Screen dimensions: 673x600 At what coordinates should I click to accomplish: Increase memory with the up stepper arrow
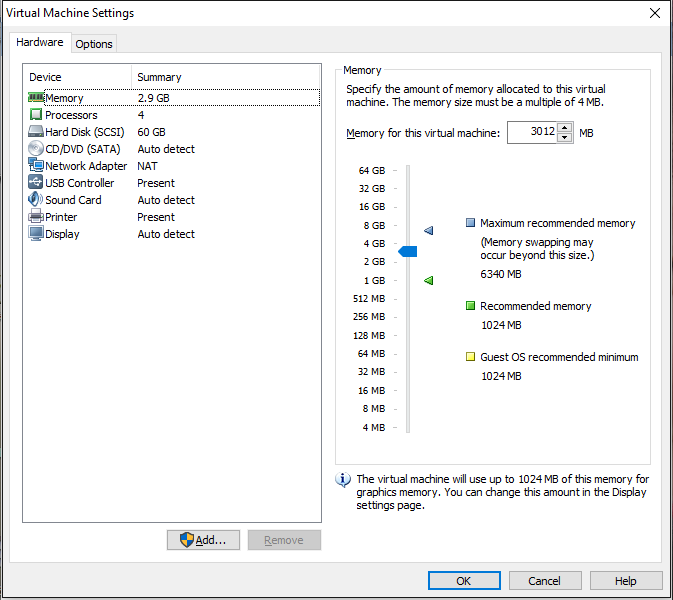(x=565, y=128)
